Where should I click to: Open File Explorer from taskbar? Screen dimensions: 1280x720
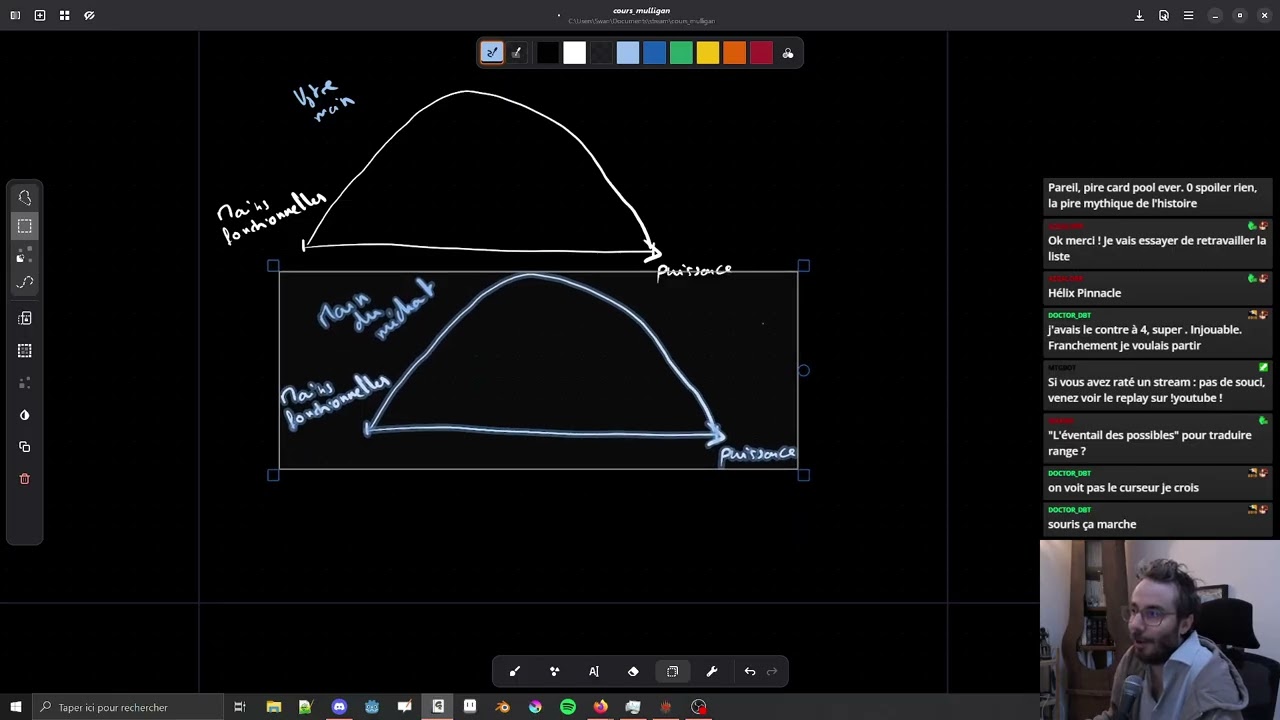[x=274, y=707]
